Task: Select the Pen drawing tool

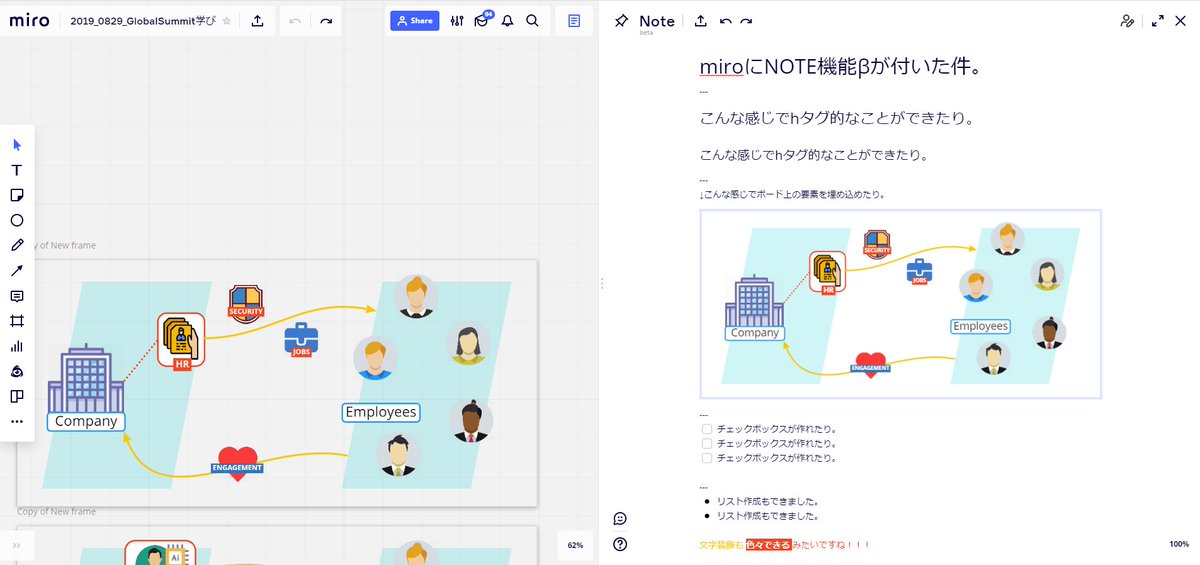Action: click(17, 245)
